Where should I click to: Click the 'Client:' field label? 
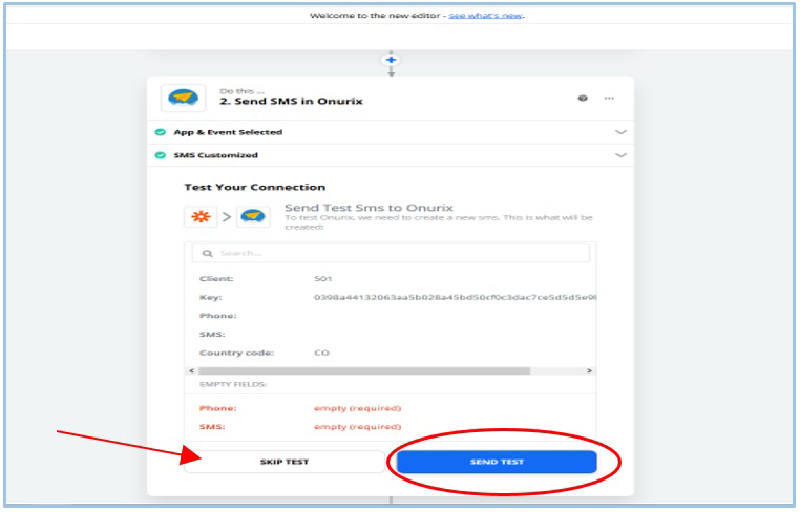pyautogui.click(x=216, y=279)
